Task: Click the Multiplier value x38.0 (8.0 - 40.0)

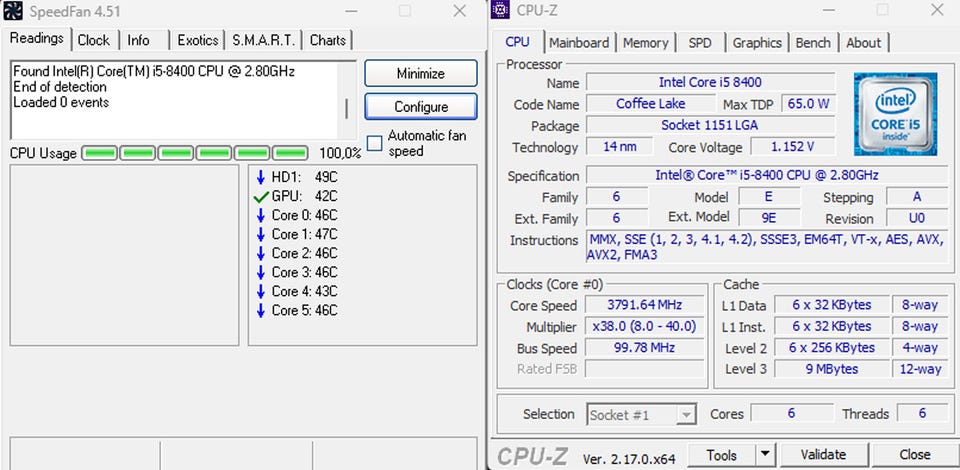Action: [x=644, y=326]
